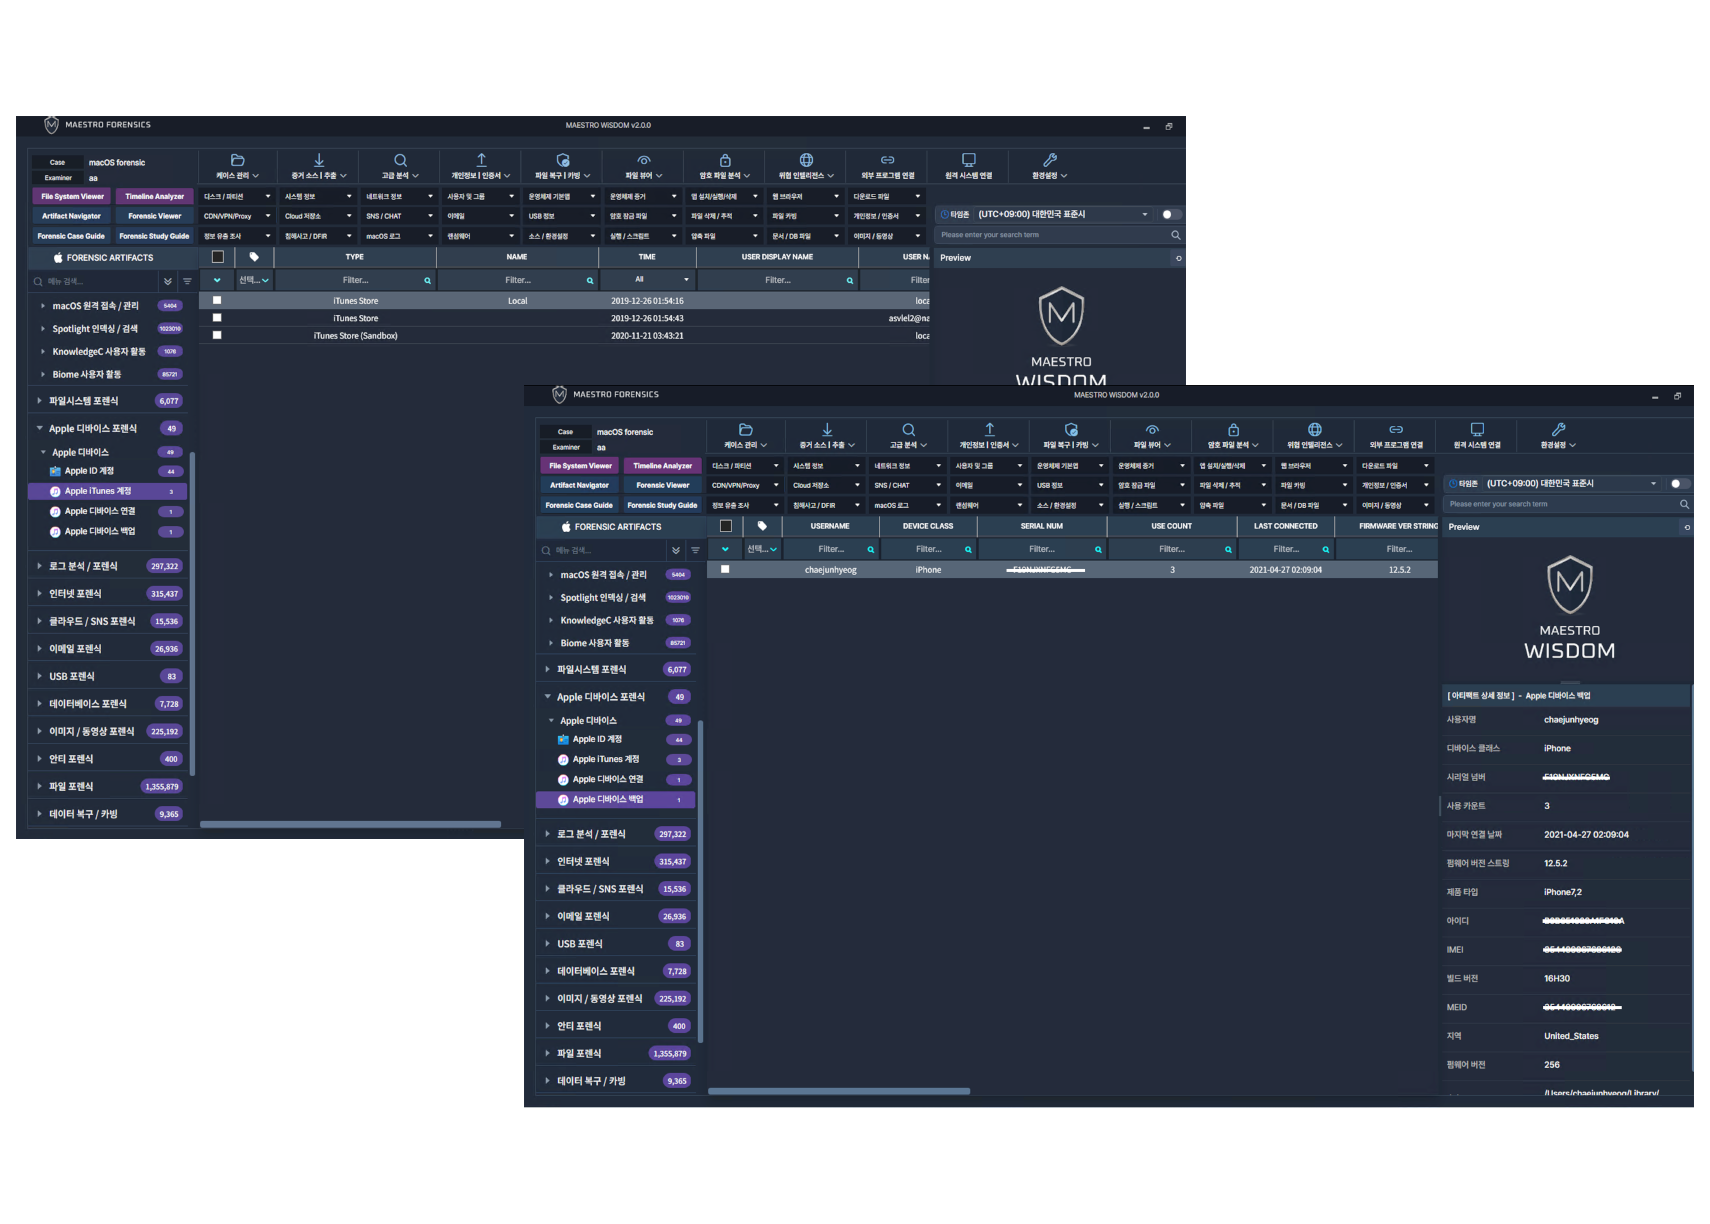1710x1224 pixels.
Task: Open File System Viewer tab in front window
Action: click(x=580, y=466)
